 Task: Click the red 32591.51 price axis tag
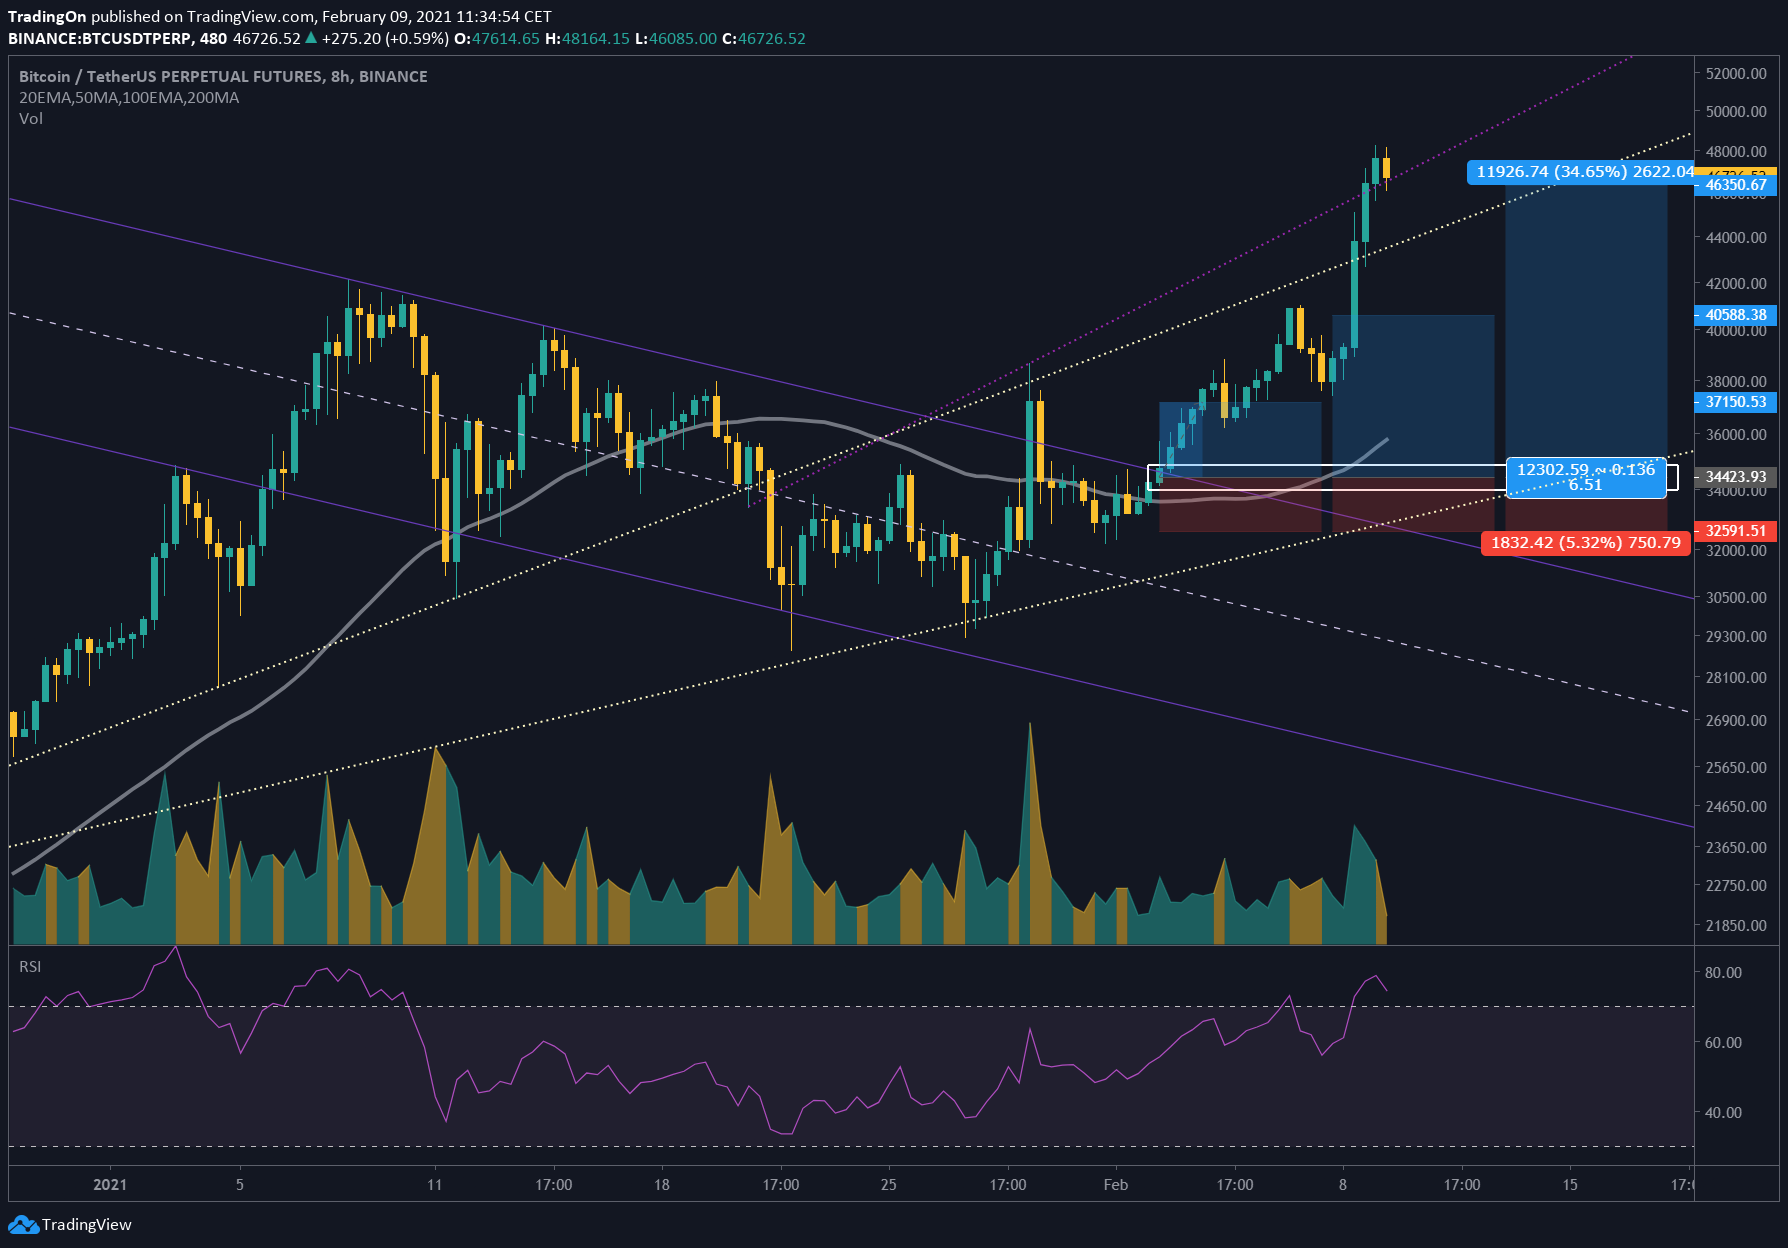1736,531
